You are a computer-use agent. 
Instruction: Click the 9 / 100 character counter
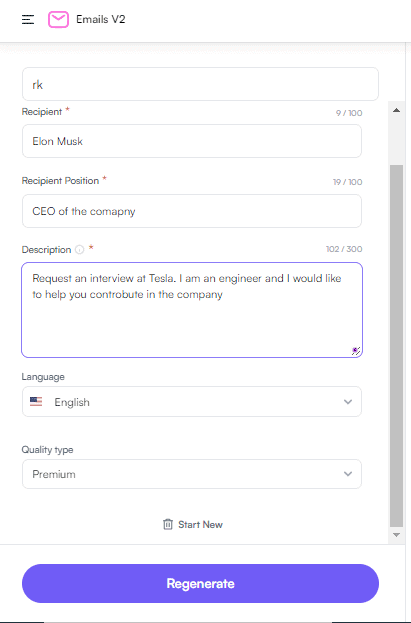349,113
